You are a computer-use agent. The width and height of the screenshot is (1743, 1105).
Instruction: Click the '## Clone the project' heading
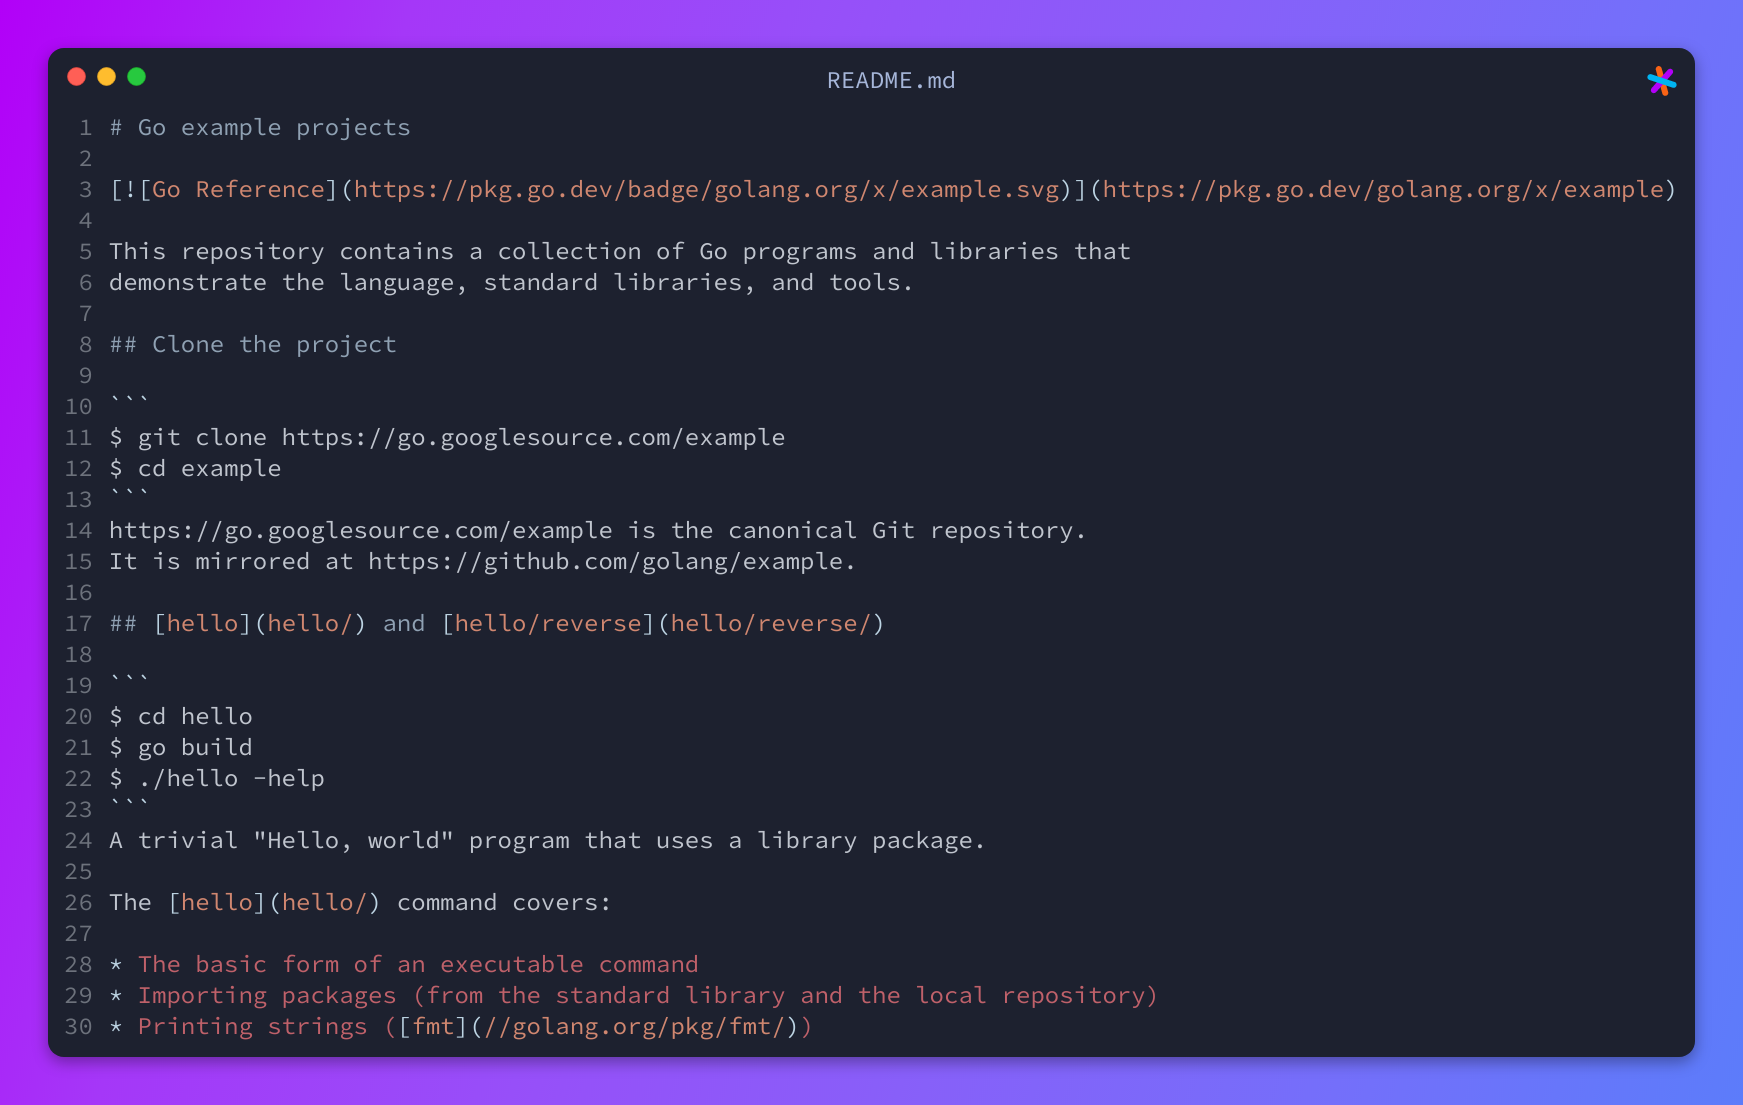point(253,344)
